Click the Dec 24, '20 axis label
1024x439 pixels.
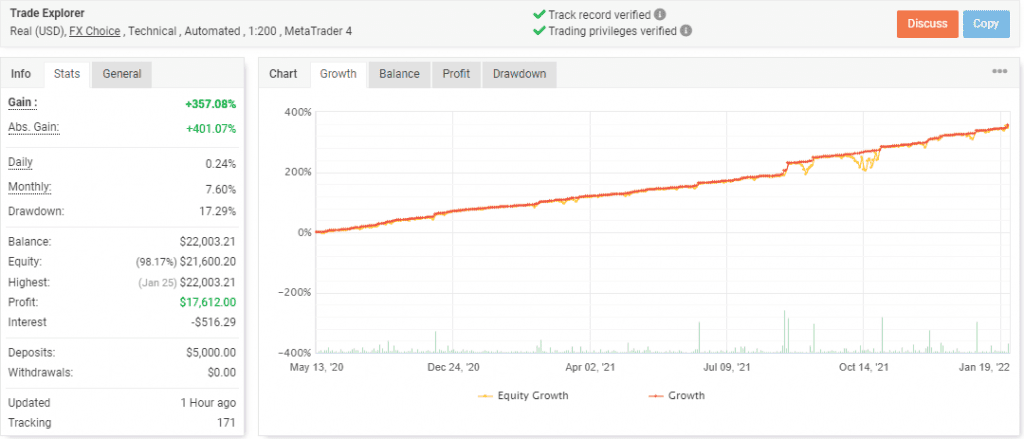click(x=453, y=368)
